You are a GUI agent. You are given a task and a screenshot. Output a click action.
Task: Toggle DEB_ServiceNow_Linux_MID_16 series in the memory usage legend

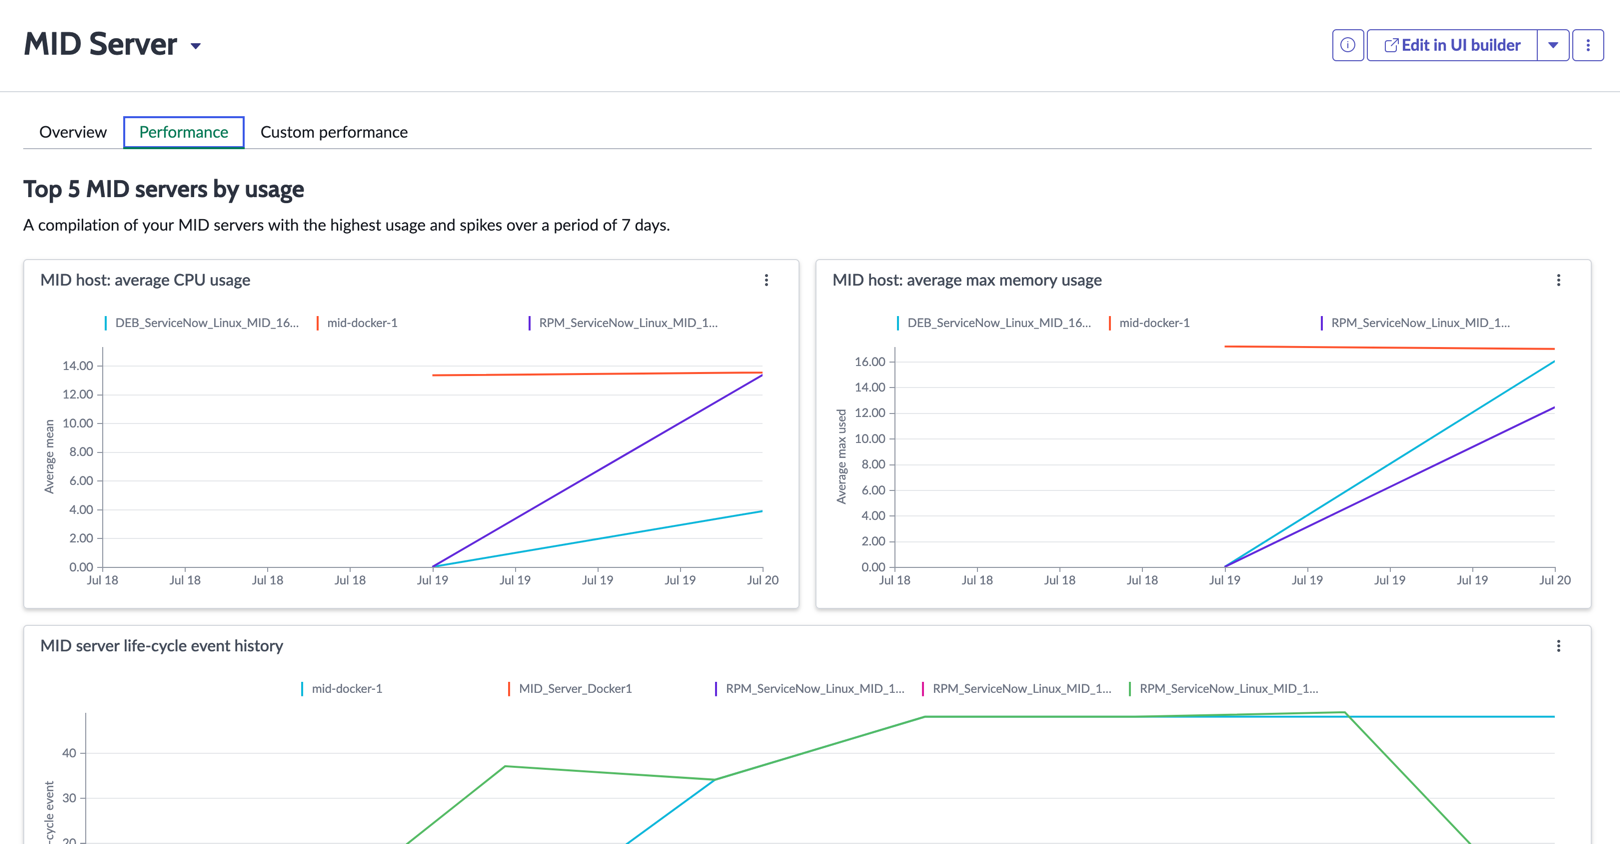coord(993,323)
